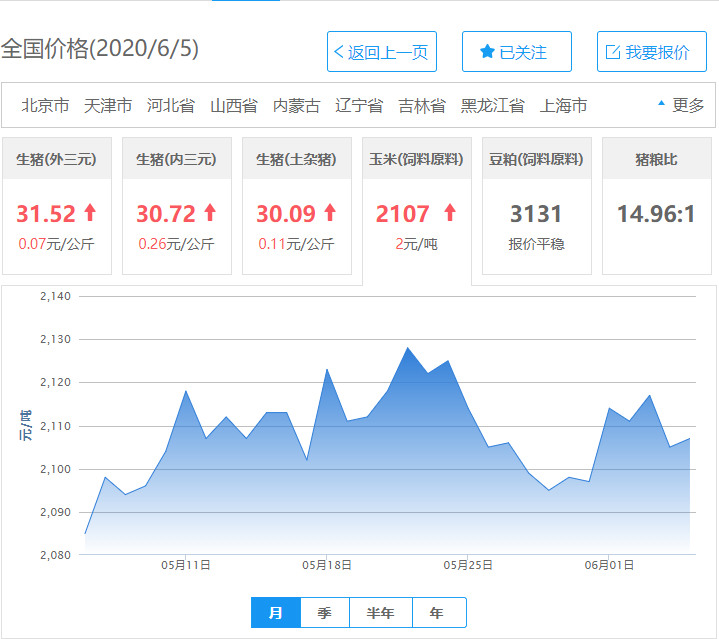This screenshot has height=639, width=719.
Task: Click the 0.07元/公斤 change text
Action: [56, 244]
